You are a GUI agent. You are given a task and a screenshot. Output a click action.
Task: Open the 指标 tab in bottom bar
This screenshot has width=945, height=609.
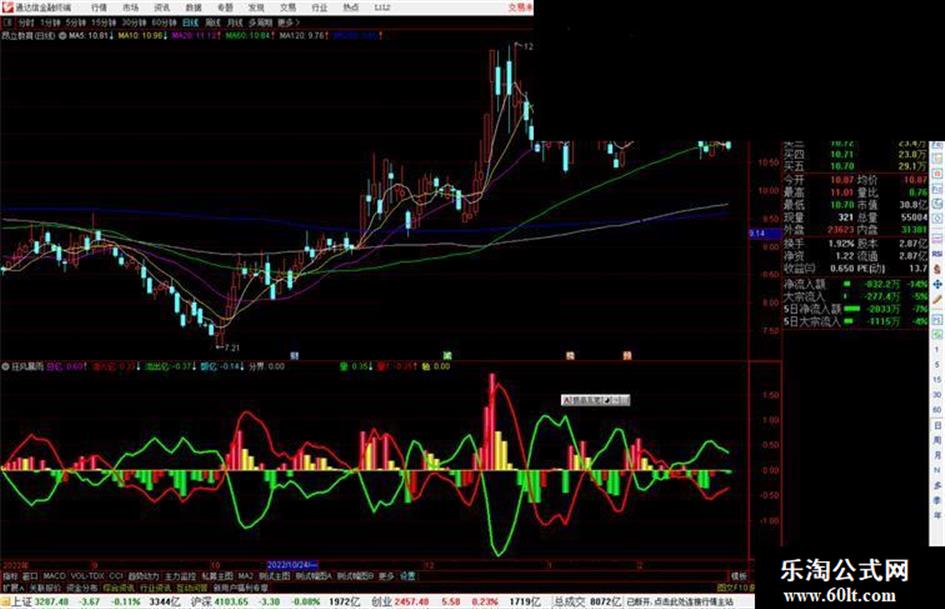pyautogui.click(x=10, y=576)
